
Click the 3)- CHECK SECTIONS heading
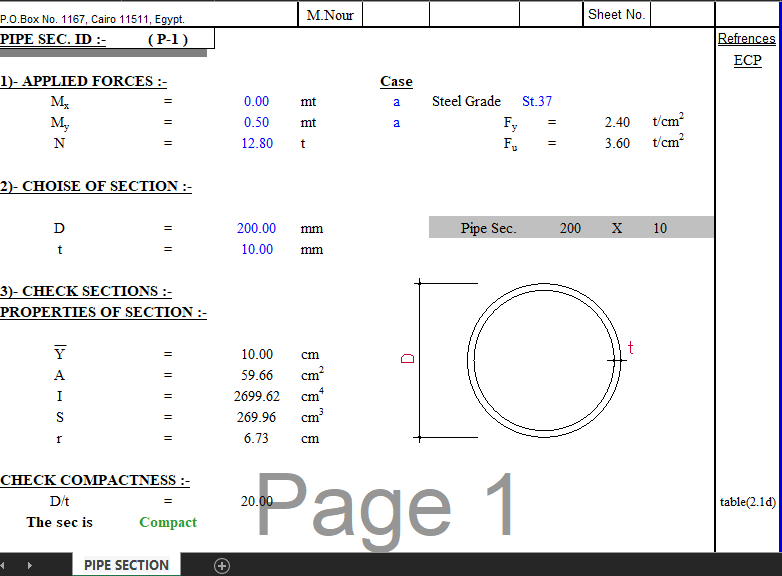coord(86,291)
